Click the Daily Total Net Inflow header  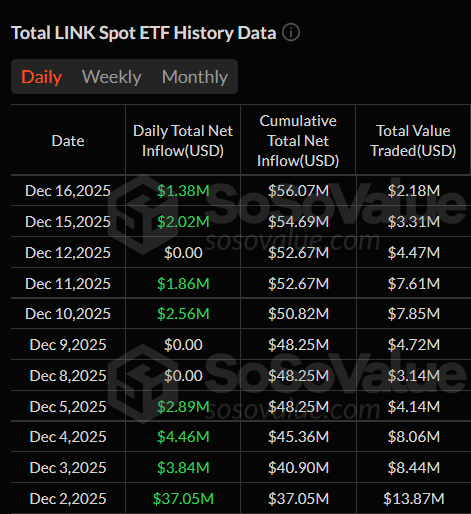(183, 141)
